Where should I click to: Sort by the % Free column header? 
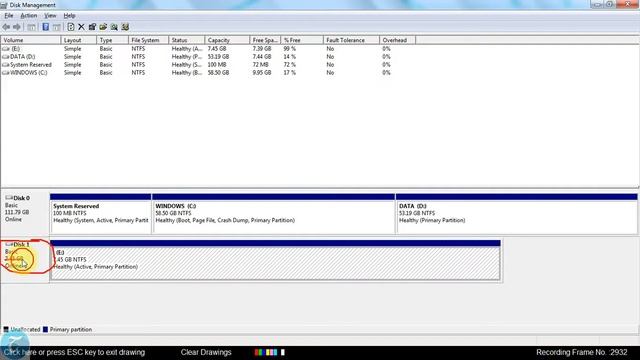pyautogui.click(x=302, y=40)
